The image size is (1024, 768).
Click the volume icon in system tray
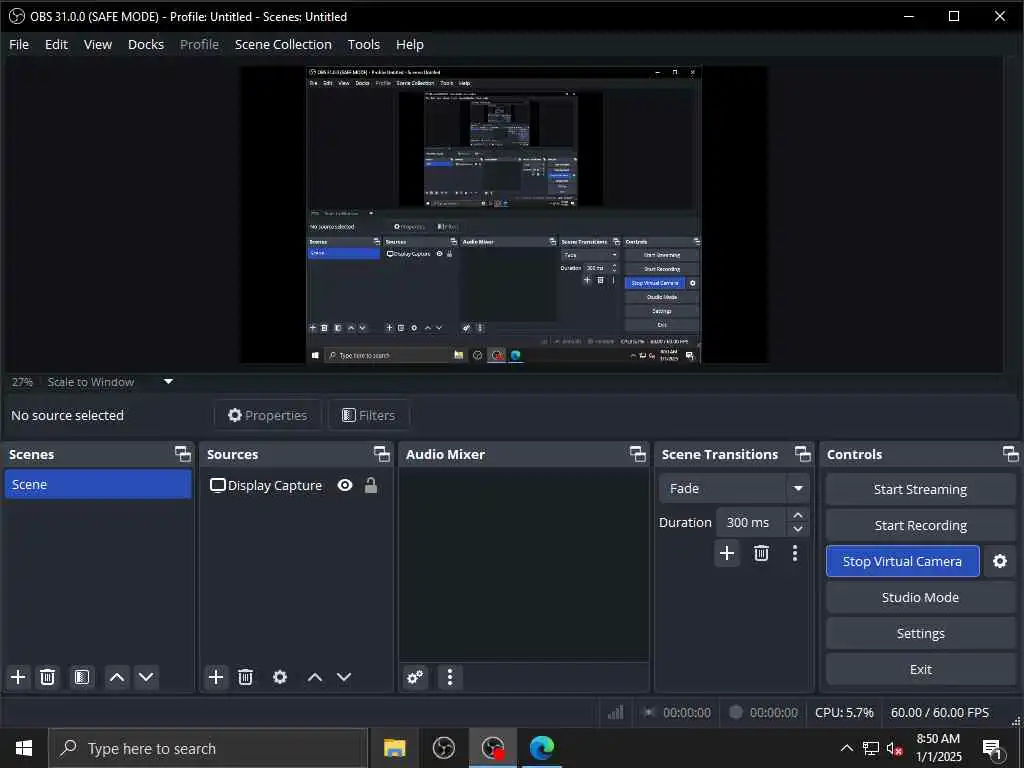[x=895, y=748]
